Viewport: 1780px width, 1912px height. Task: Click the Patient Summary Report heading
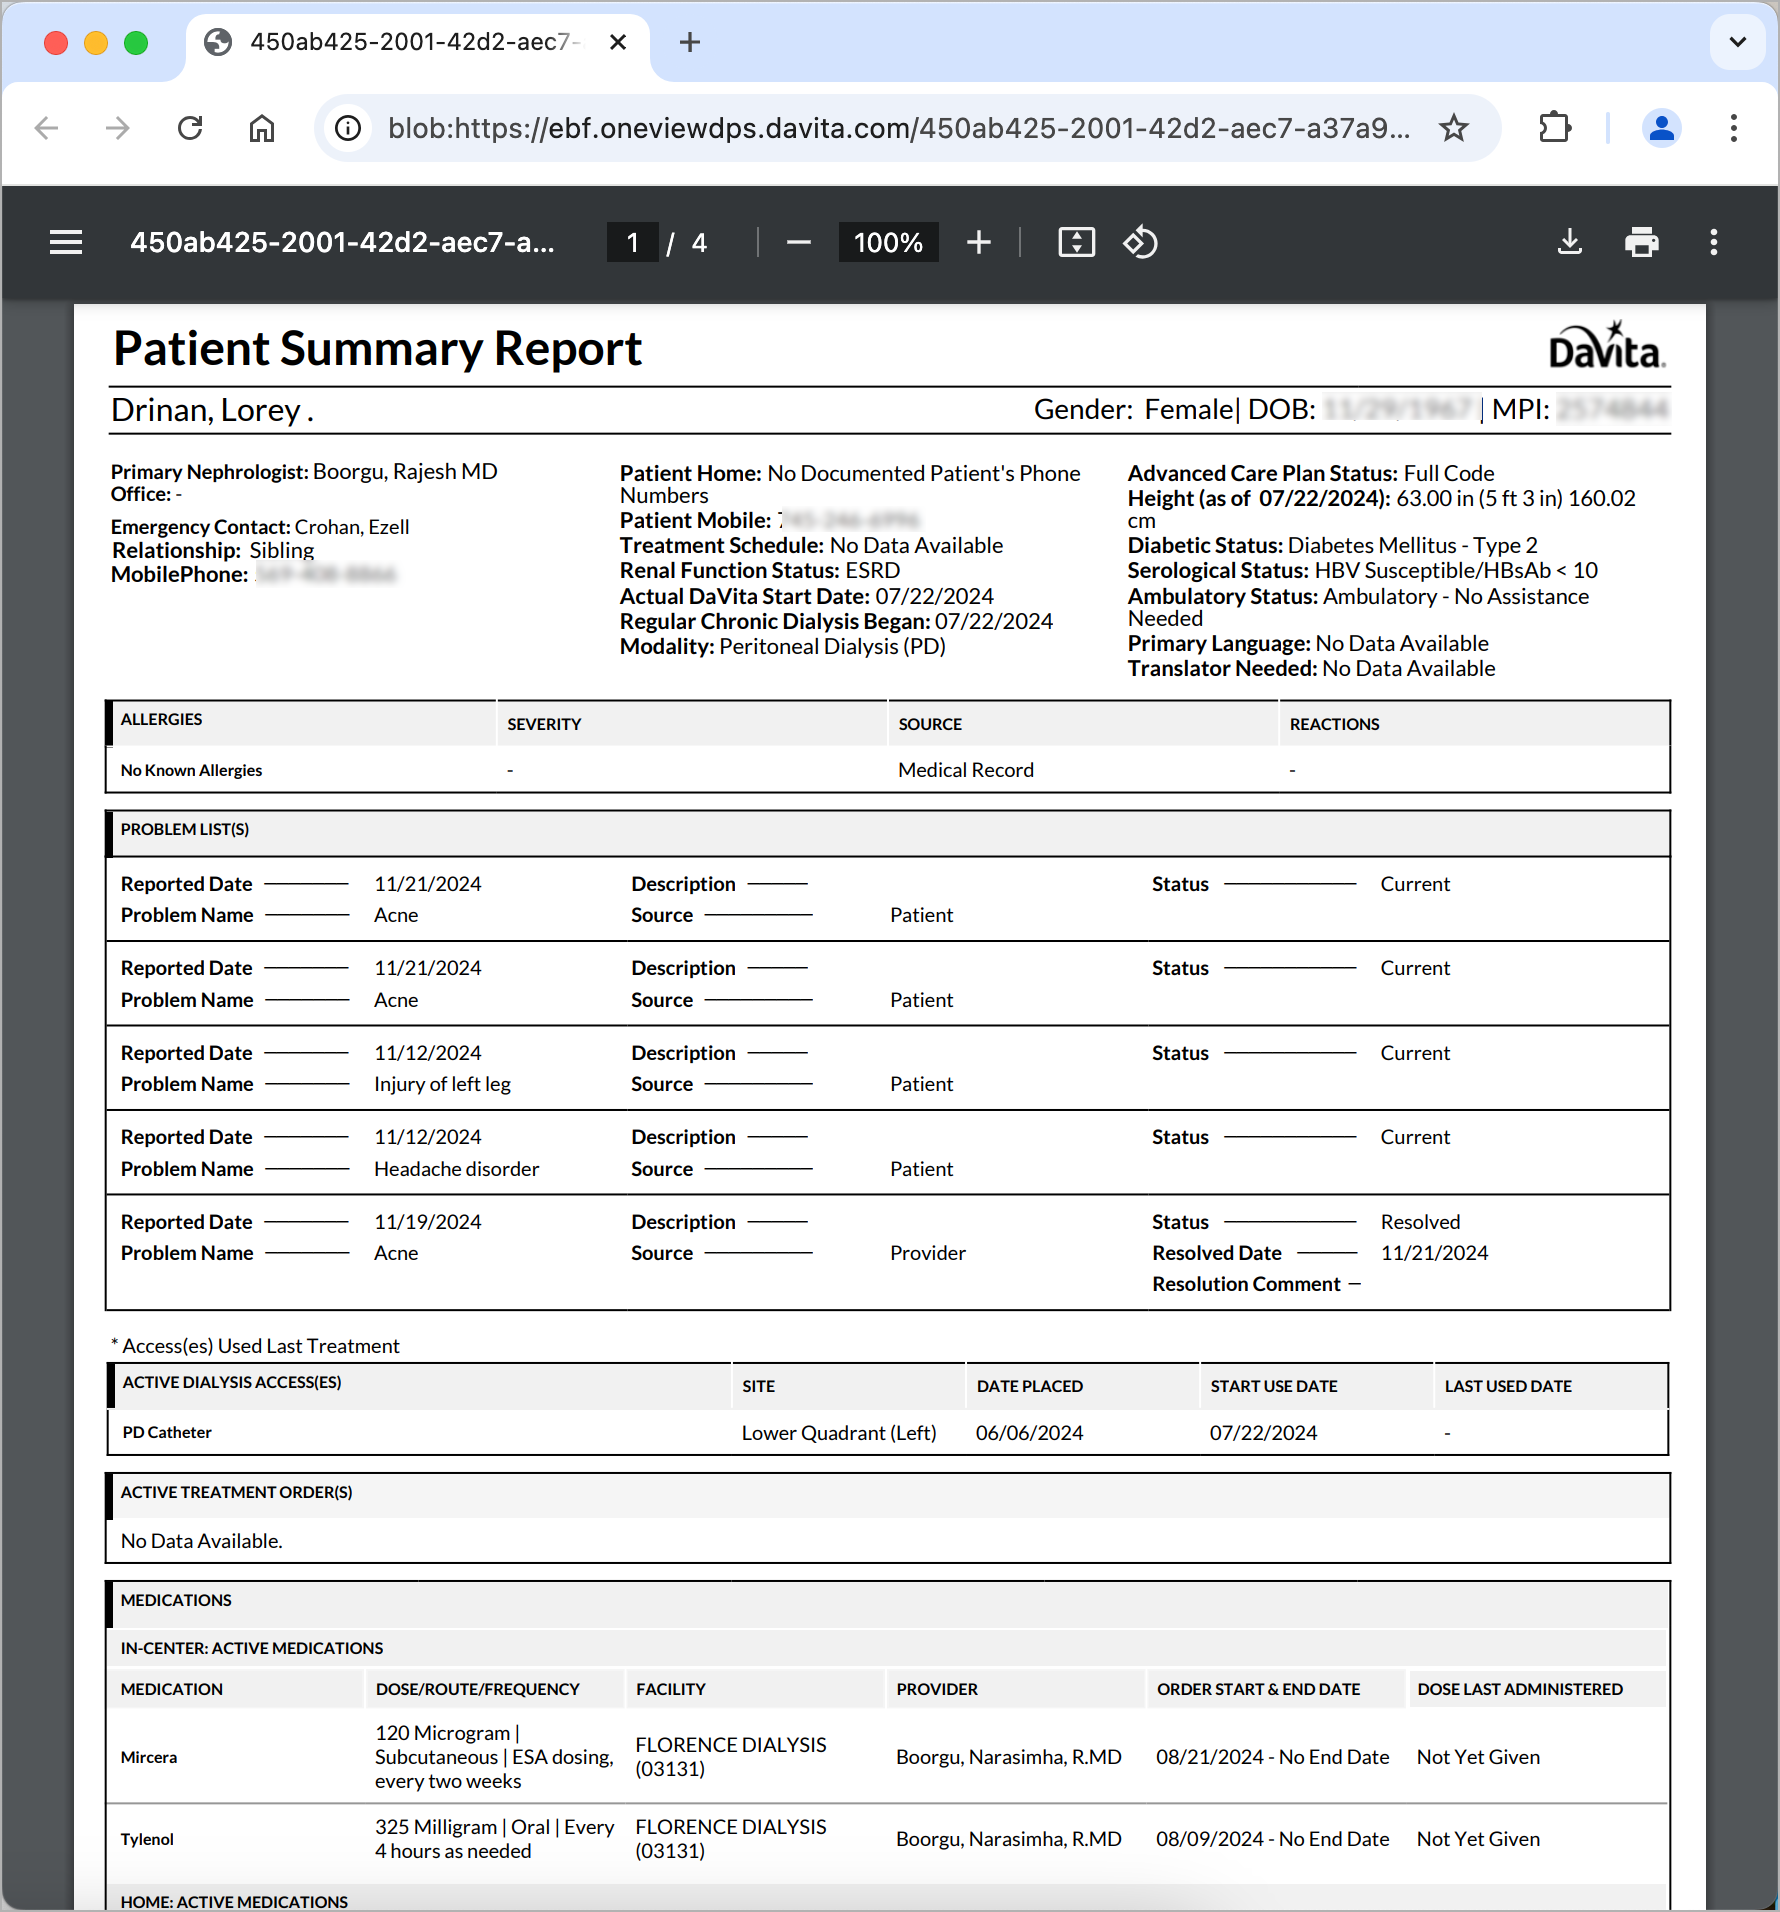coord(377,348)
